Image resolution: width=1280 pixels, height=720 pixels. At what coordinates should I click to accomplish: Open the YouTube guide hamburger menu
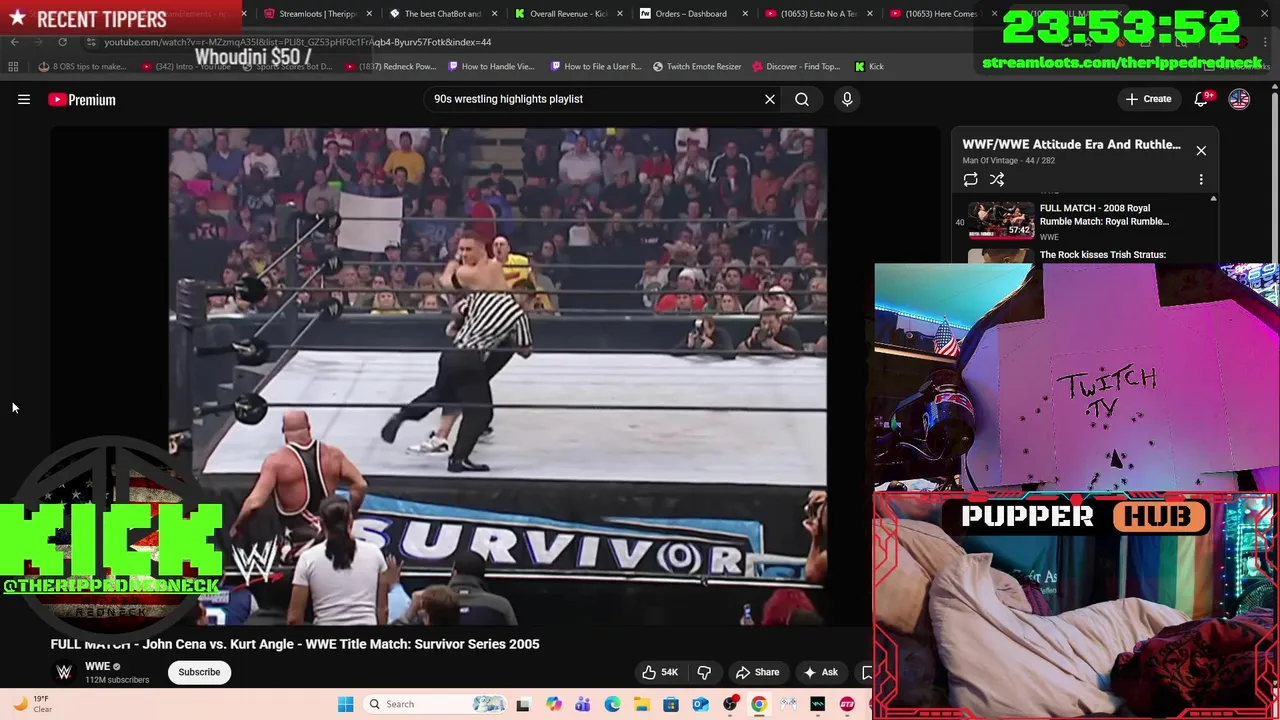[24, 99]
